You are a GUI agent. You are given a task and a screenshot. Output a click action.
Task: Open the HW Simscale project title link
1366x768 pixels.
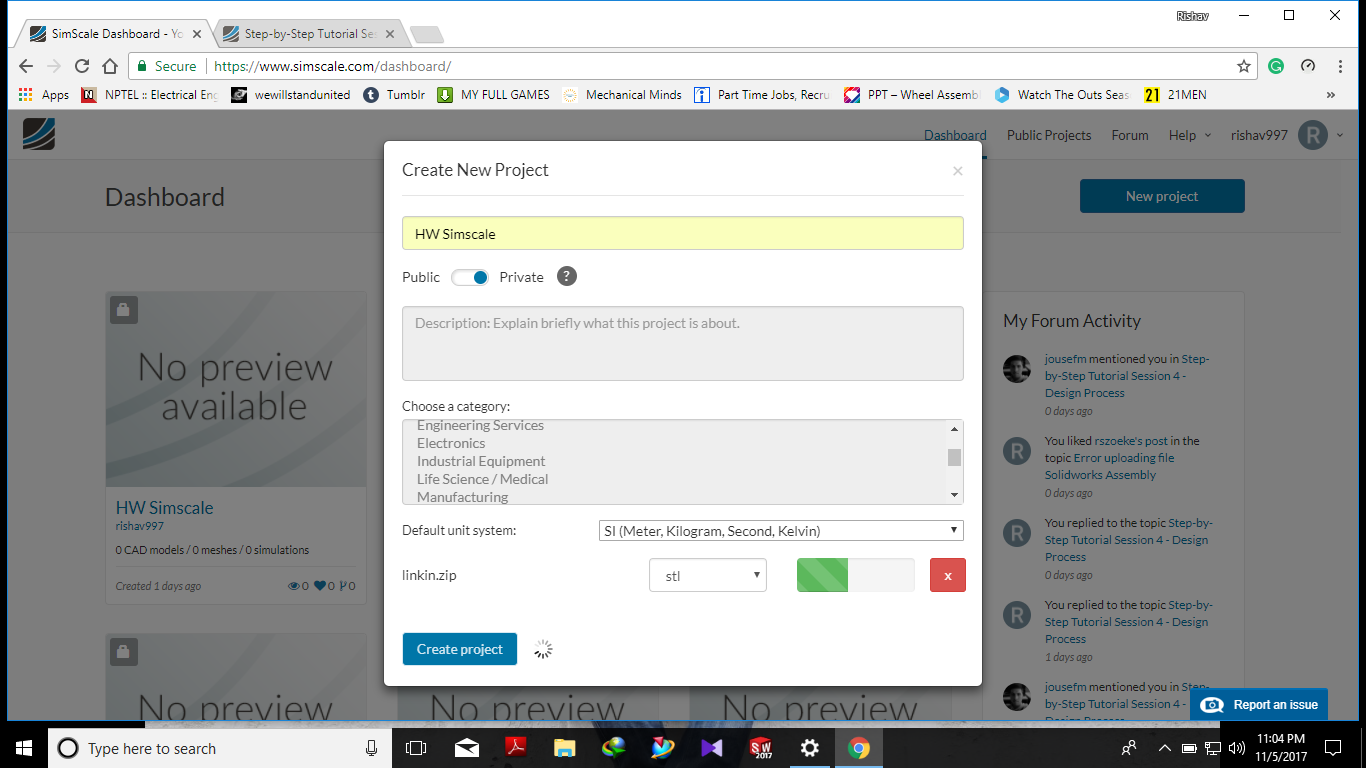click(x=164, y=508)
